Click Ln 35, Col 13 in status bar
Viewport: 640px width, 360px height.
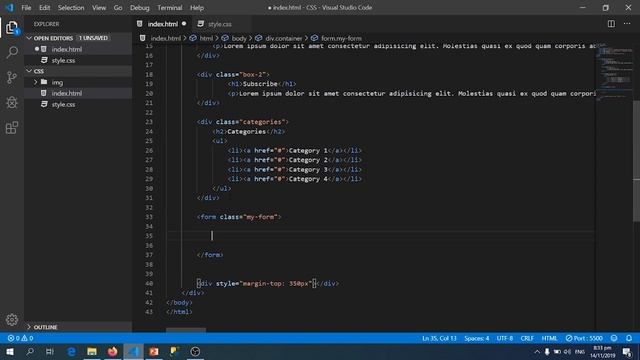click(x=439, y=338)
